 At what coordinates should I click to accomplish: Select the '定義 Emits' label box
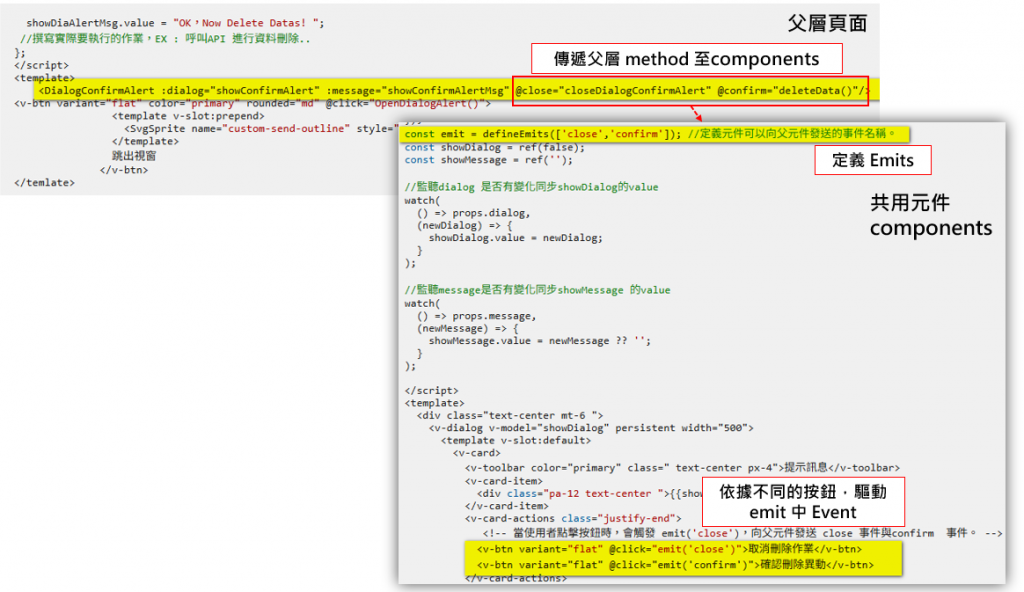point(872,160)
